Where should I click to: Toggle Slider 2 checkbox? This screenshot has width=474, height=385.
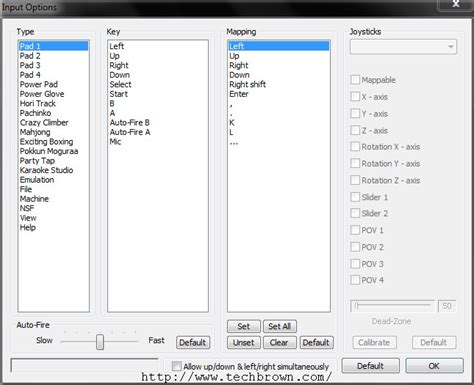[355, 213]
